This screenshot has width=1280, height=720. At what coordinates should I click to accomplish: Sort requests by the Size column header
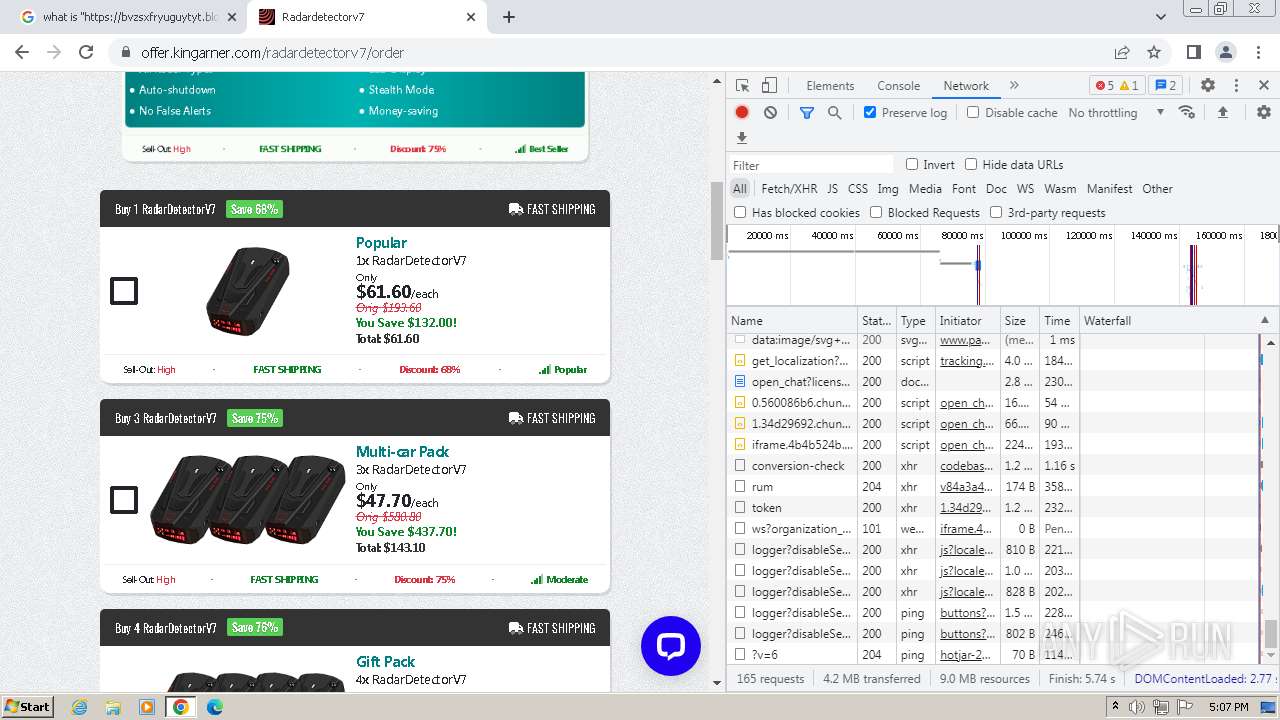click(x=1019, y=320)
